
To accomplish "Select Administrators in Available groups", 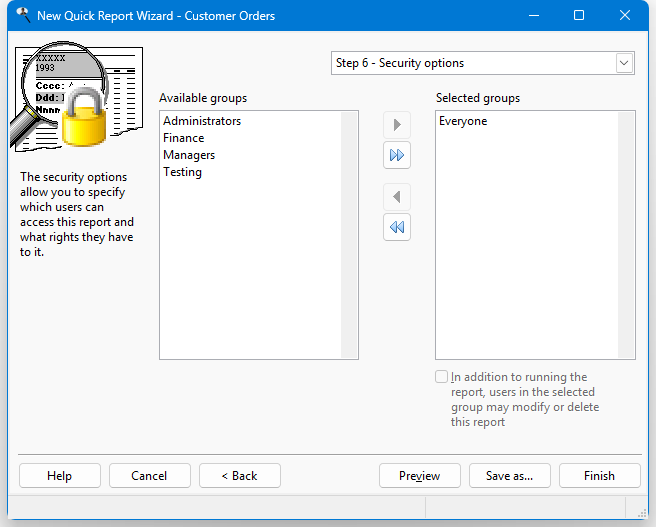I will coord(202,121).
